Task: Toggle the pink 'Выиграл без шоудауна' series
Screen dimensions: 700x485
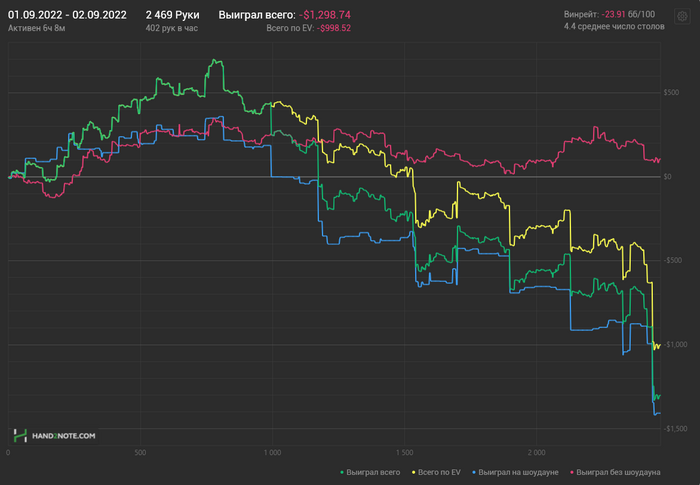Action: 615,472
